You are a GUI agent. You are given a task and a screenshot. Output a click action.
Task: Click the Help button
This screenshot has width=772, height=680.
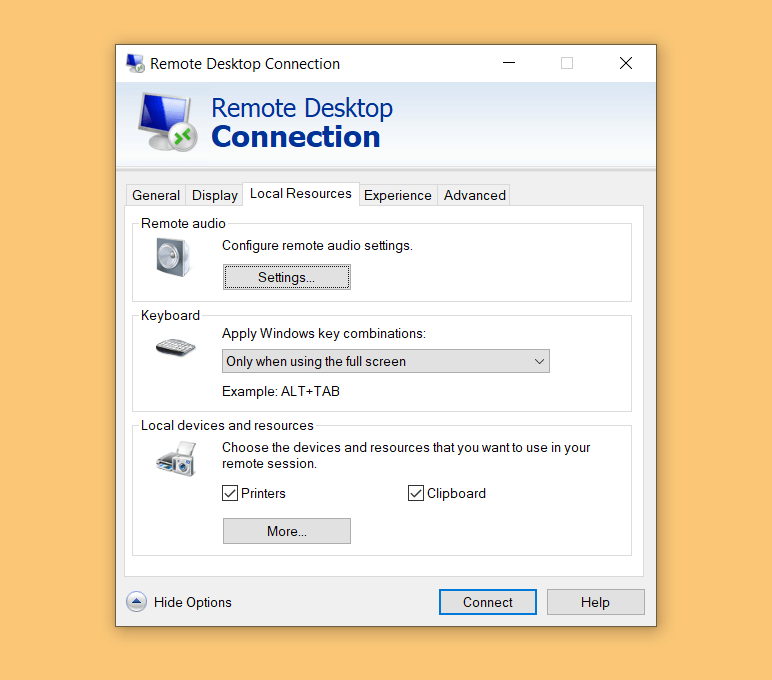pyautogui.click(x=595, y=602)
